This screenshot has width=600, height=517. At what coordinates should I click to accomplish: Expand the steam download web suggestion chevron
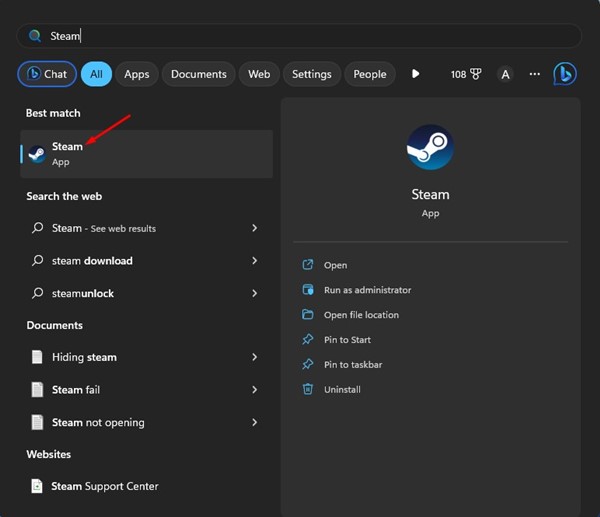pos(254,261)
